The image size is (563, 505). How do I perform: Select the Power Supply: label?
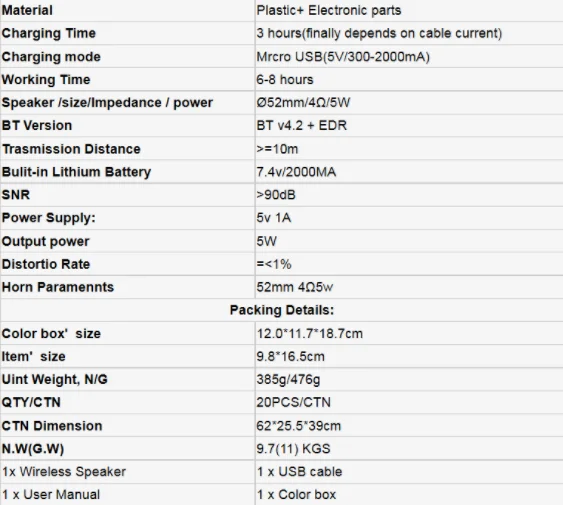pos(48,218)
